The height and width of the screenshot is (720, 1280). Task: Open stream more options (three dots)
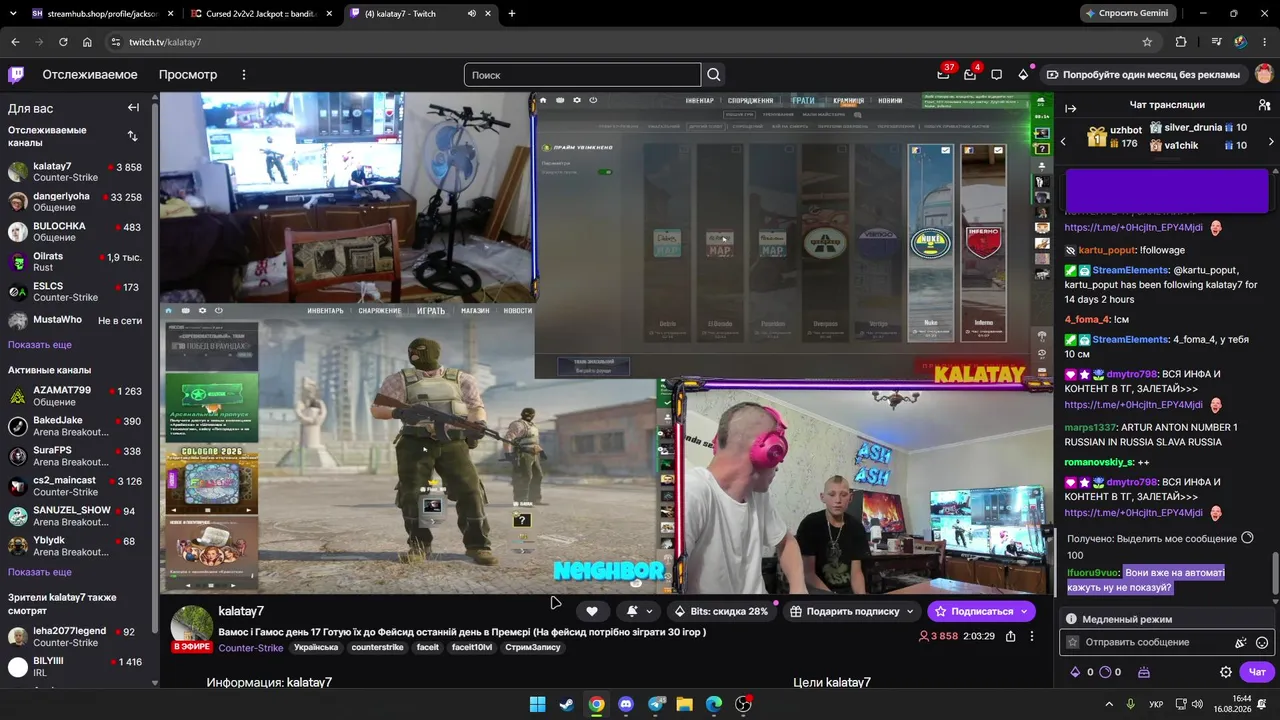tap(1032, 636)
